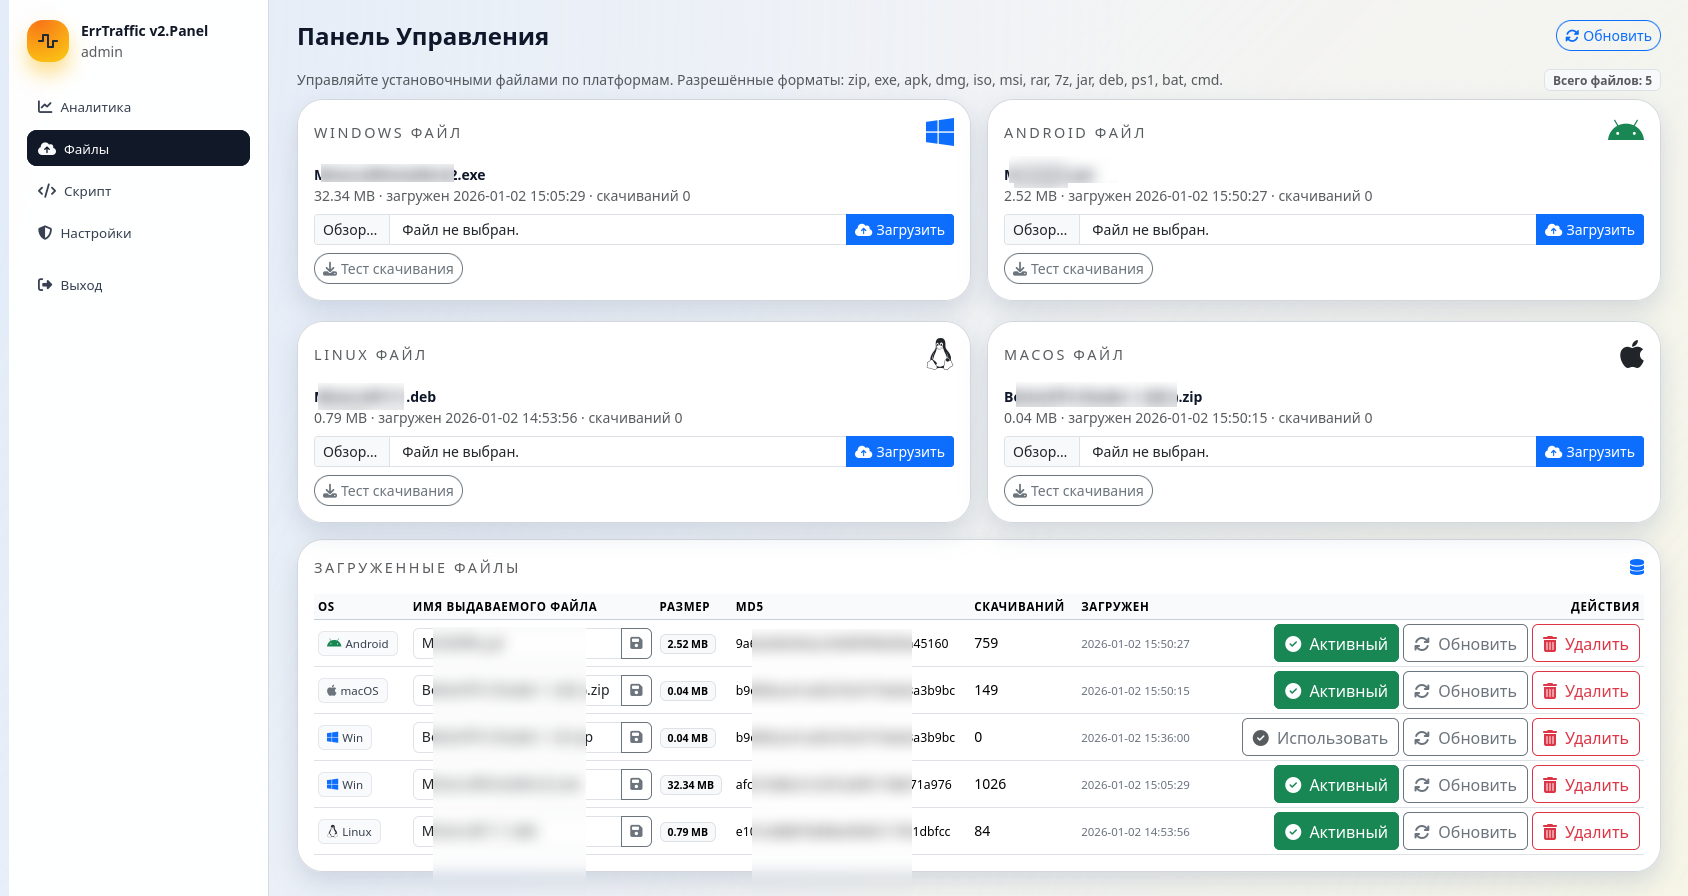
Task: Go to Настройки in the sidebar
Action: (x=138, y=233)
